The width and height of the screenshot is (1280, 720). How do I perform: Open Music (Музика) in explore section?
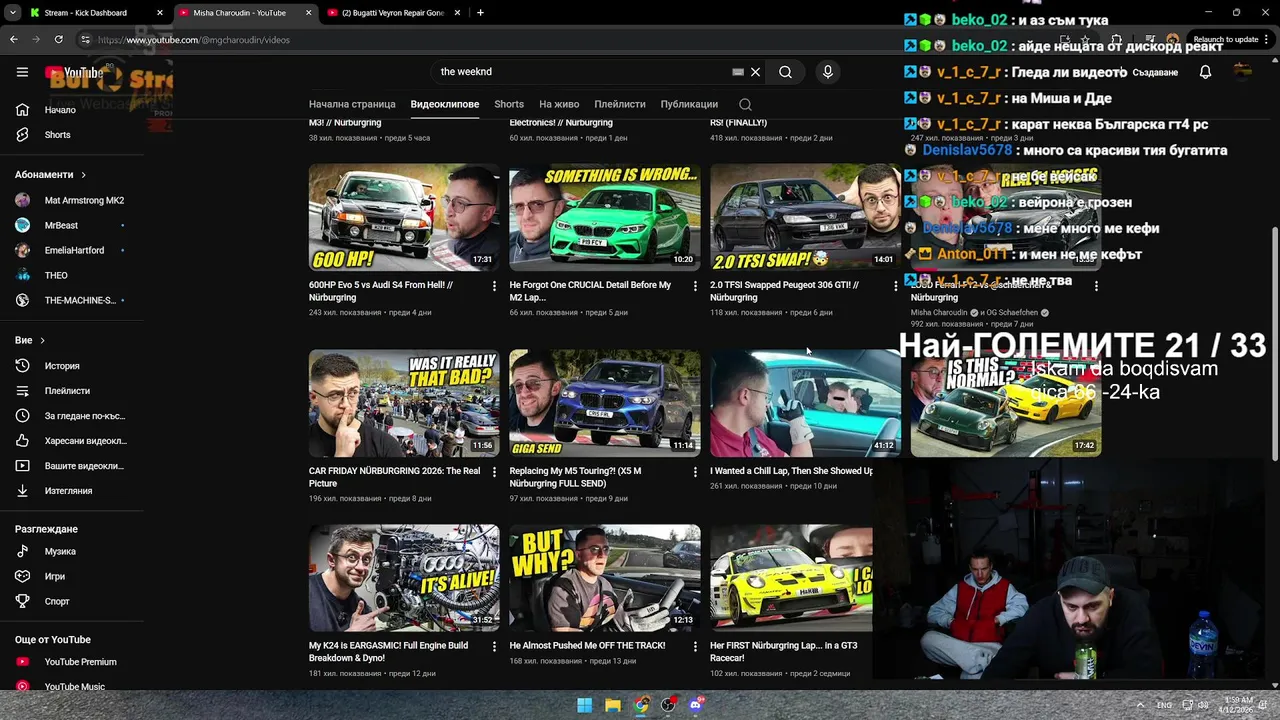[60, 552]
